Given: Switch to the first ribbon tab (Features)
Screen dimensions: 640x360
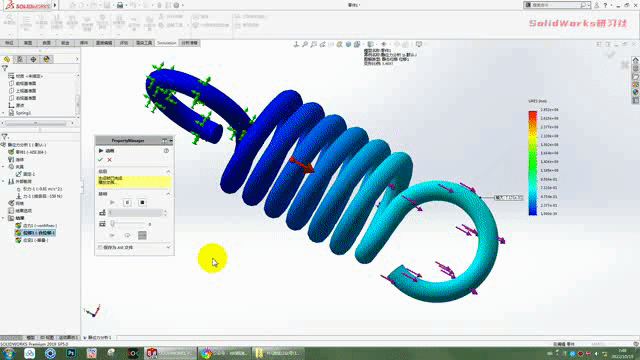Looking at the screenshot, I should 9,43.
